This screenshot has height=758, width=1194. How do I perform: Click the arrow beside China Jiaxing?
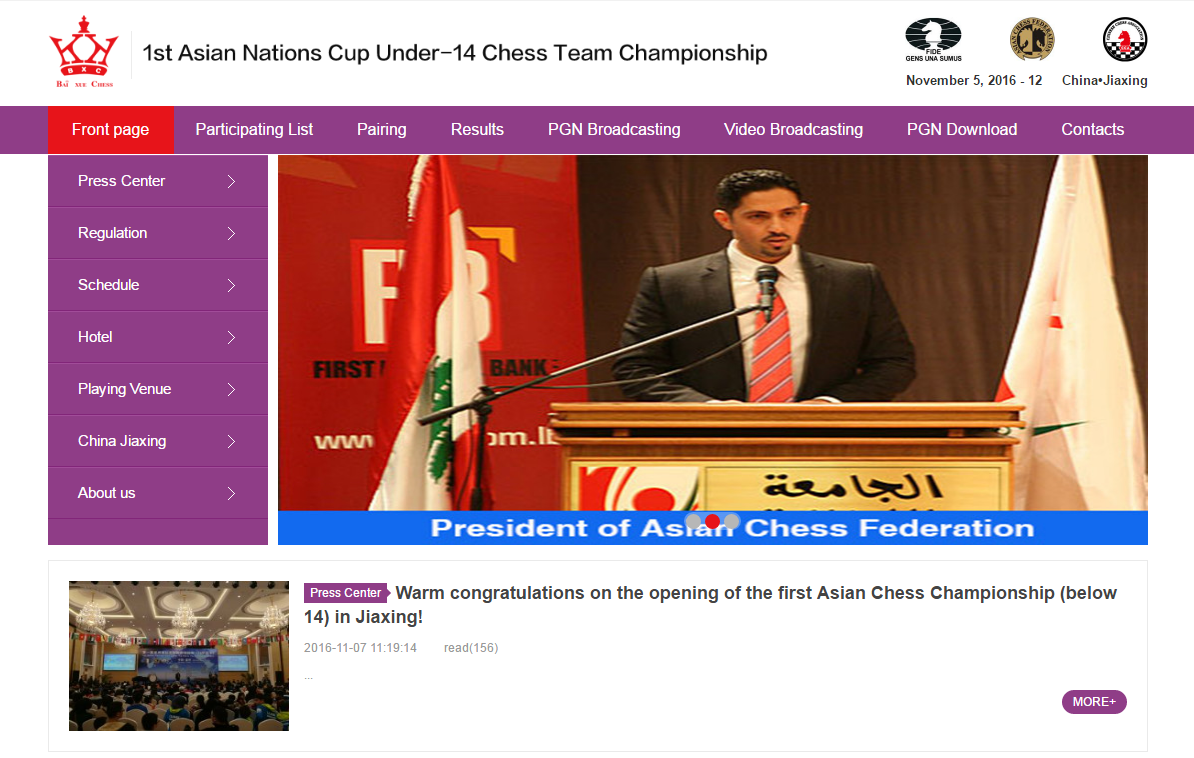click(231, 441)
